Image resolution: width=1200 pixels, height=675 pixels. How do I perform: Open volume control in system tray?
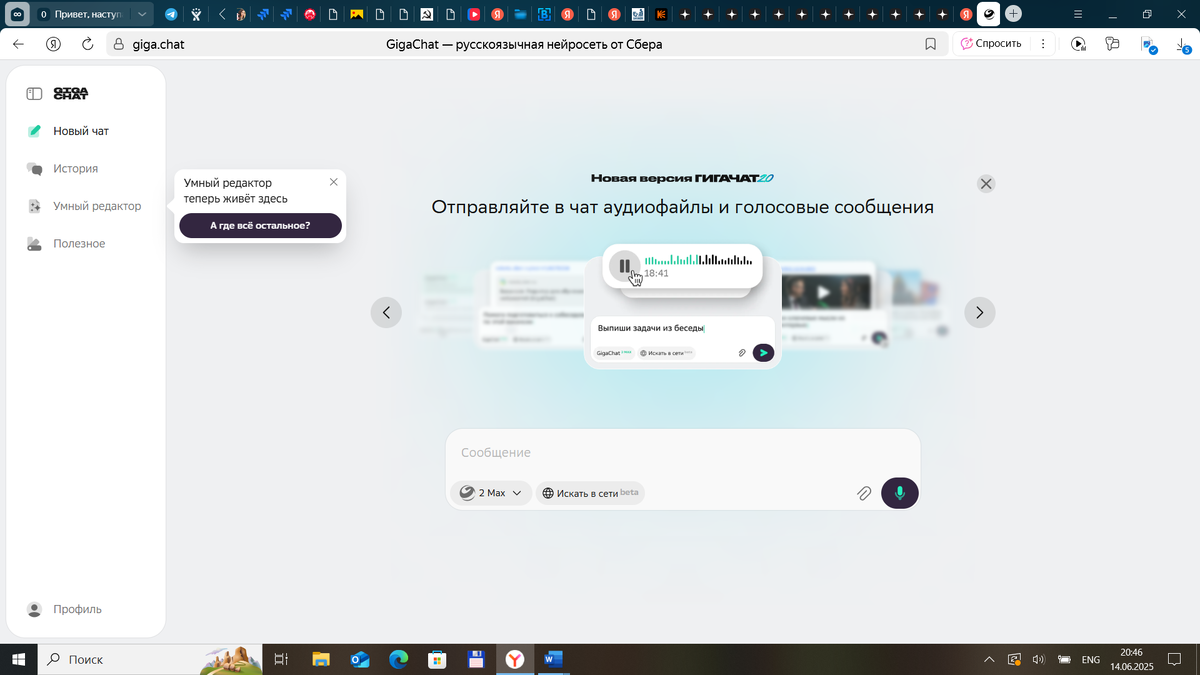[1038, 659]
